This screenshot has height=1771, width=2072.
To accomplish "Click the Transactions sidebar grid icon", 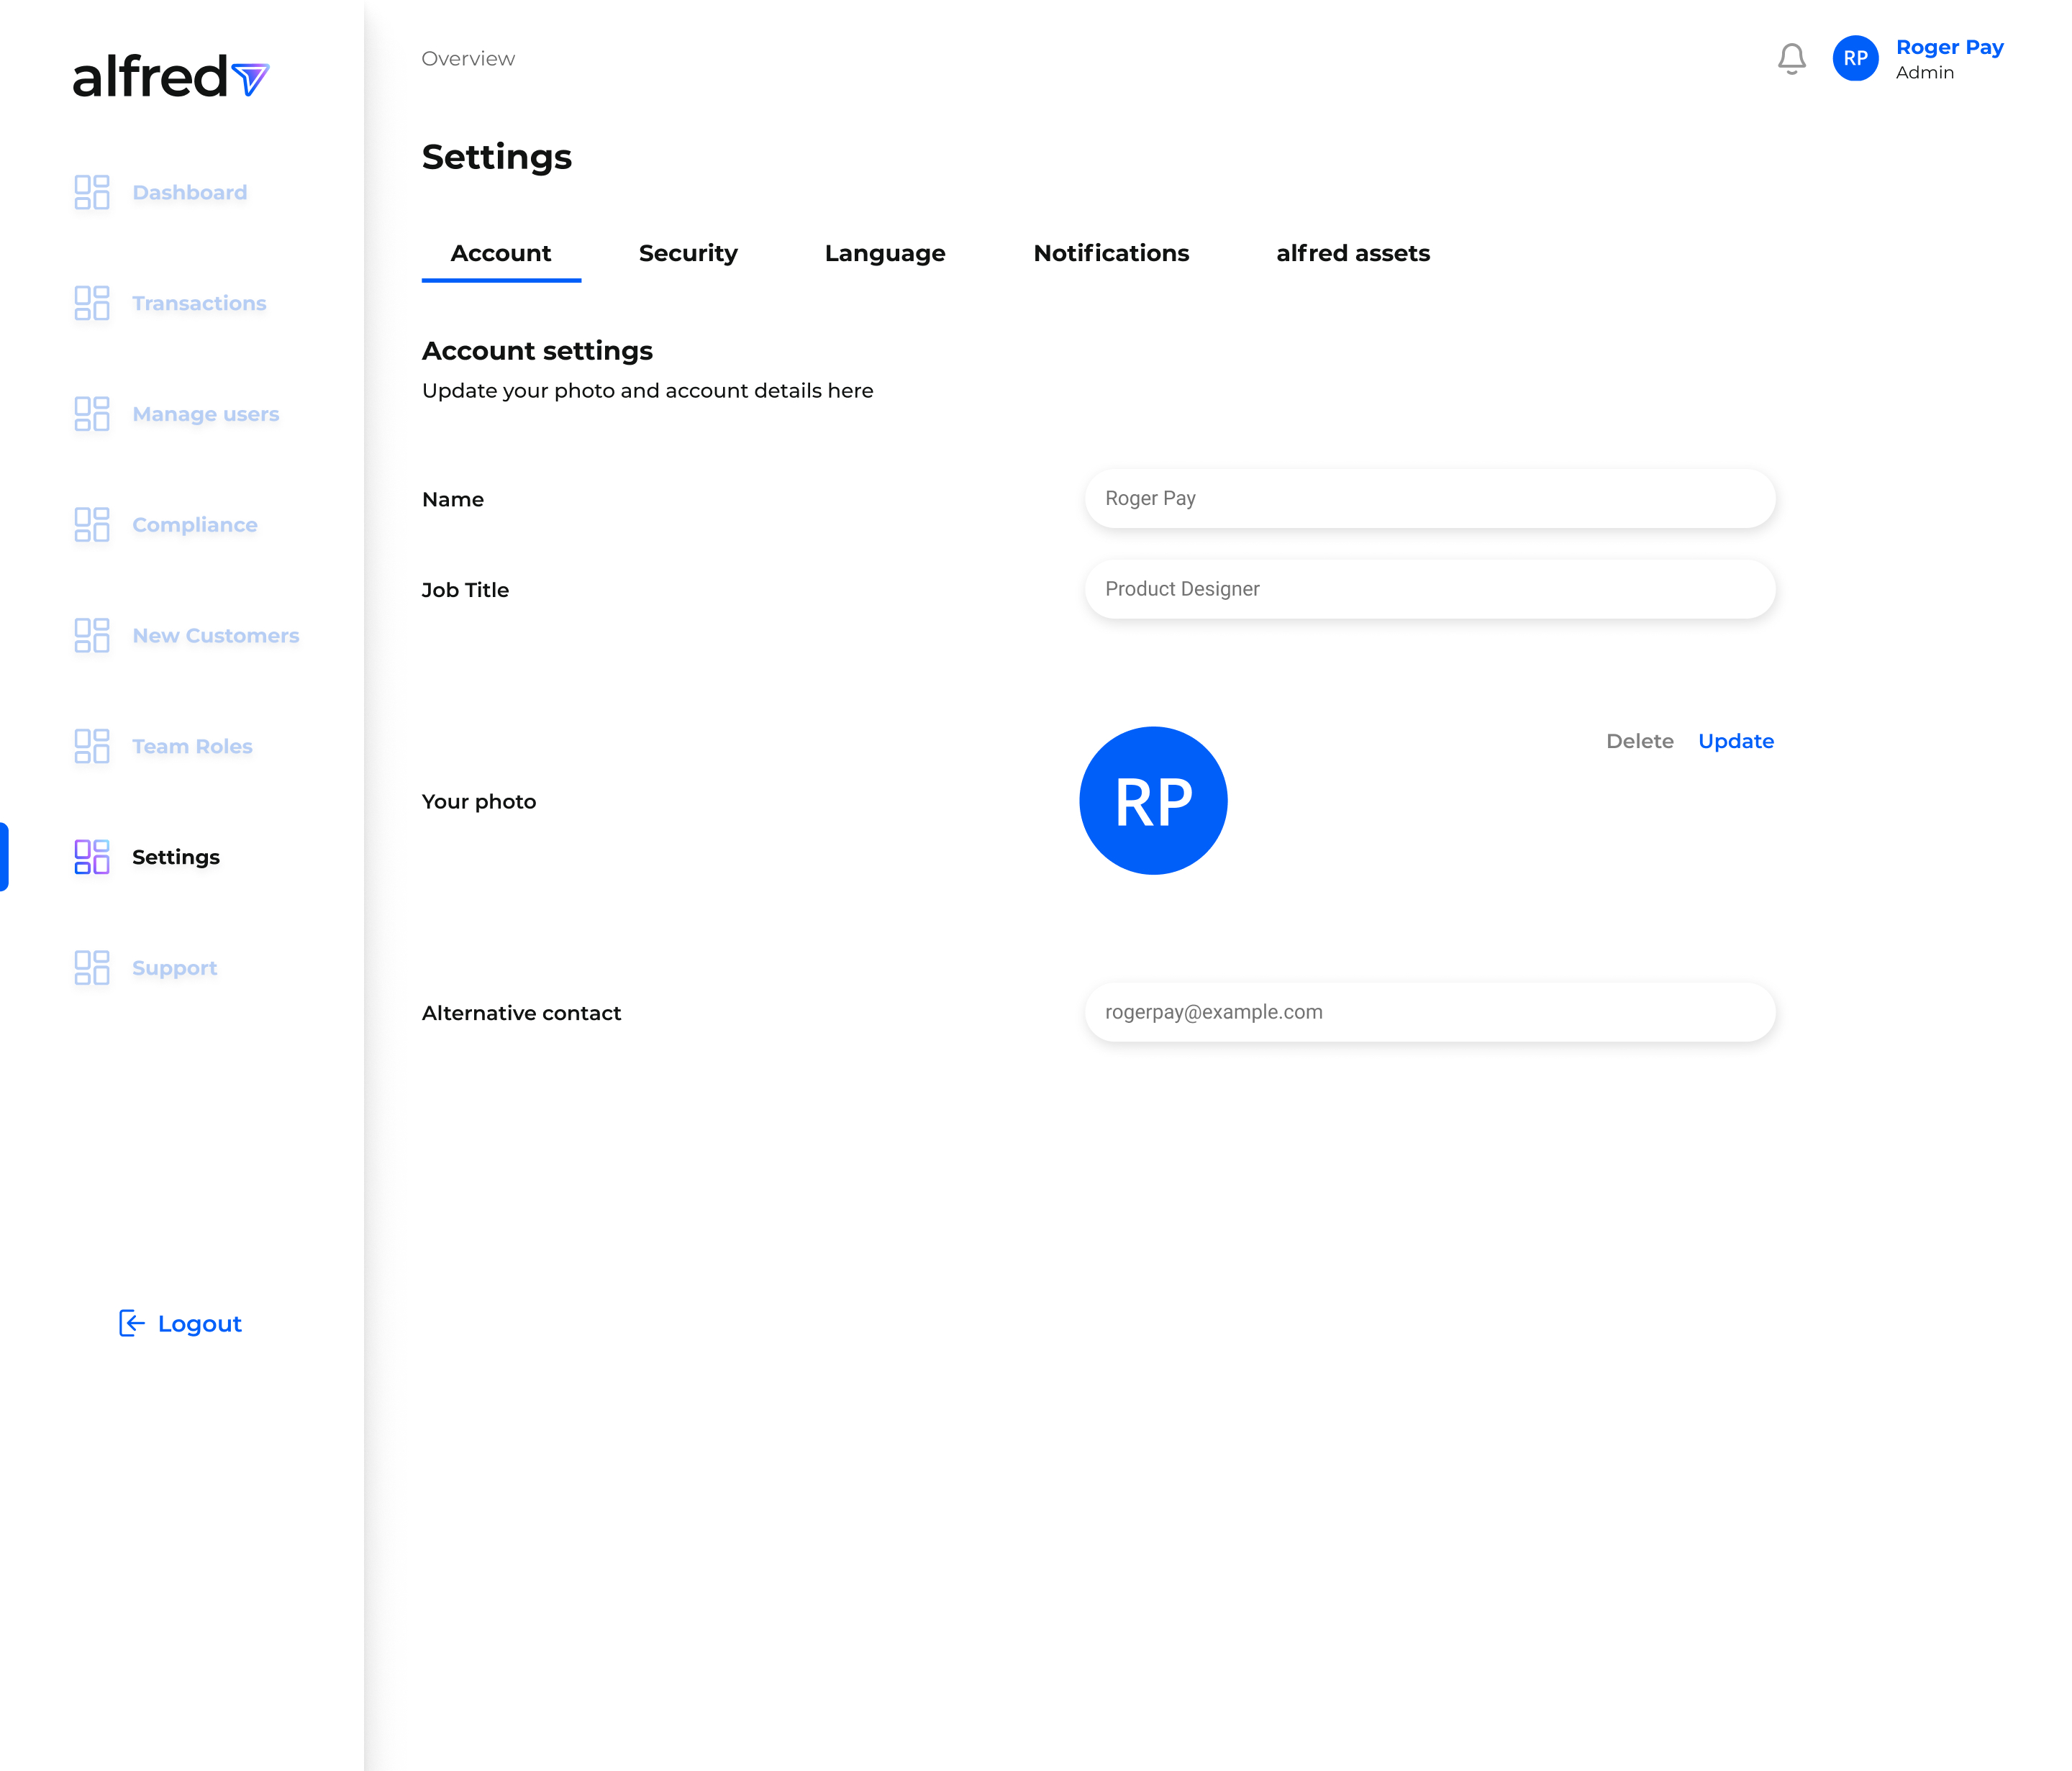I will 92,303.
